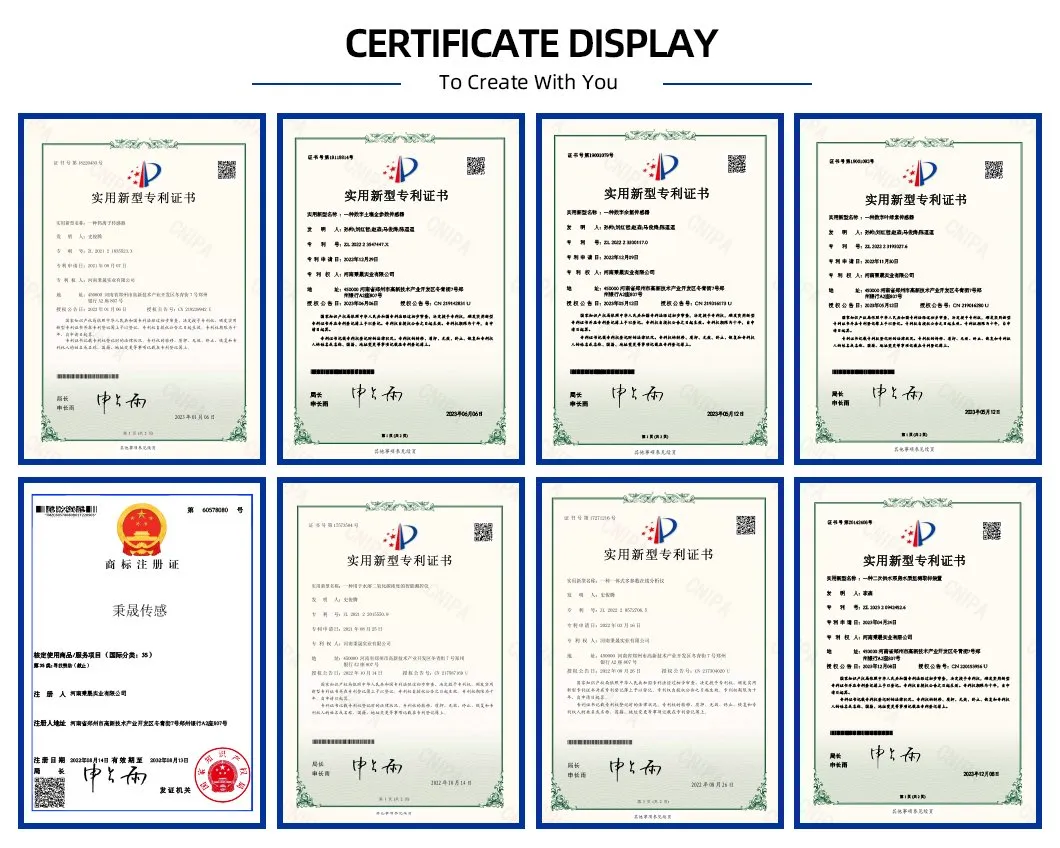Click the QR code on the top-left patent certificate

226,169
